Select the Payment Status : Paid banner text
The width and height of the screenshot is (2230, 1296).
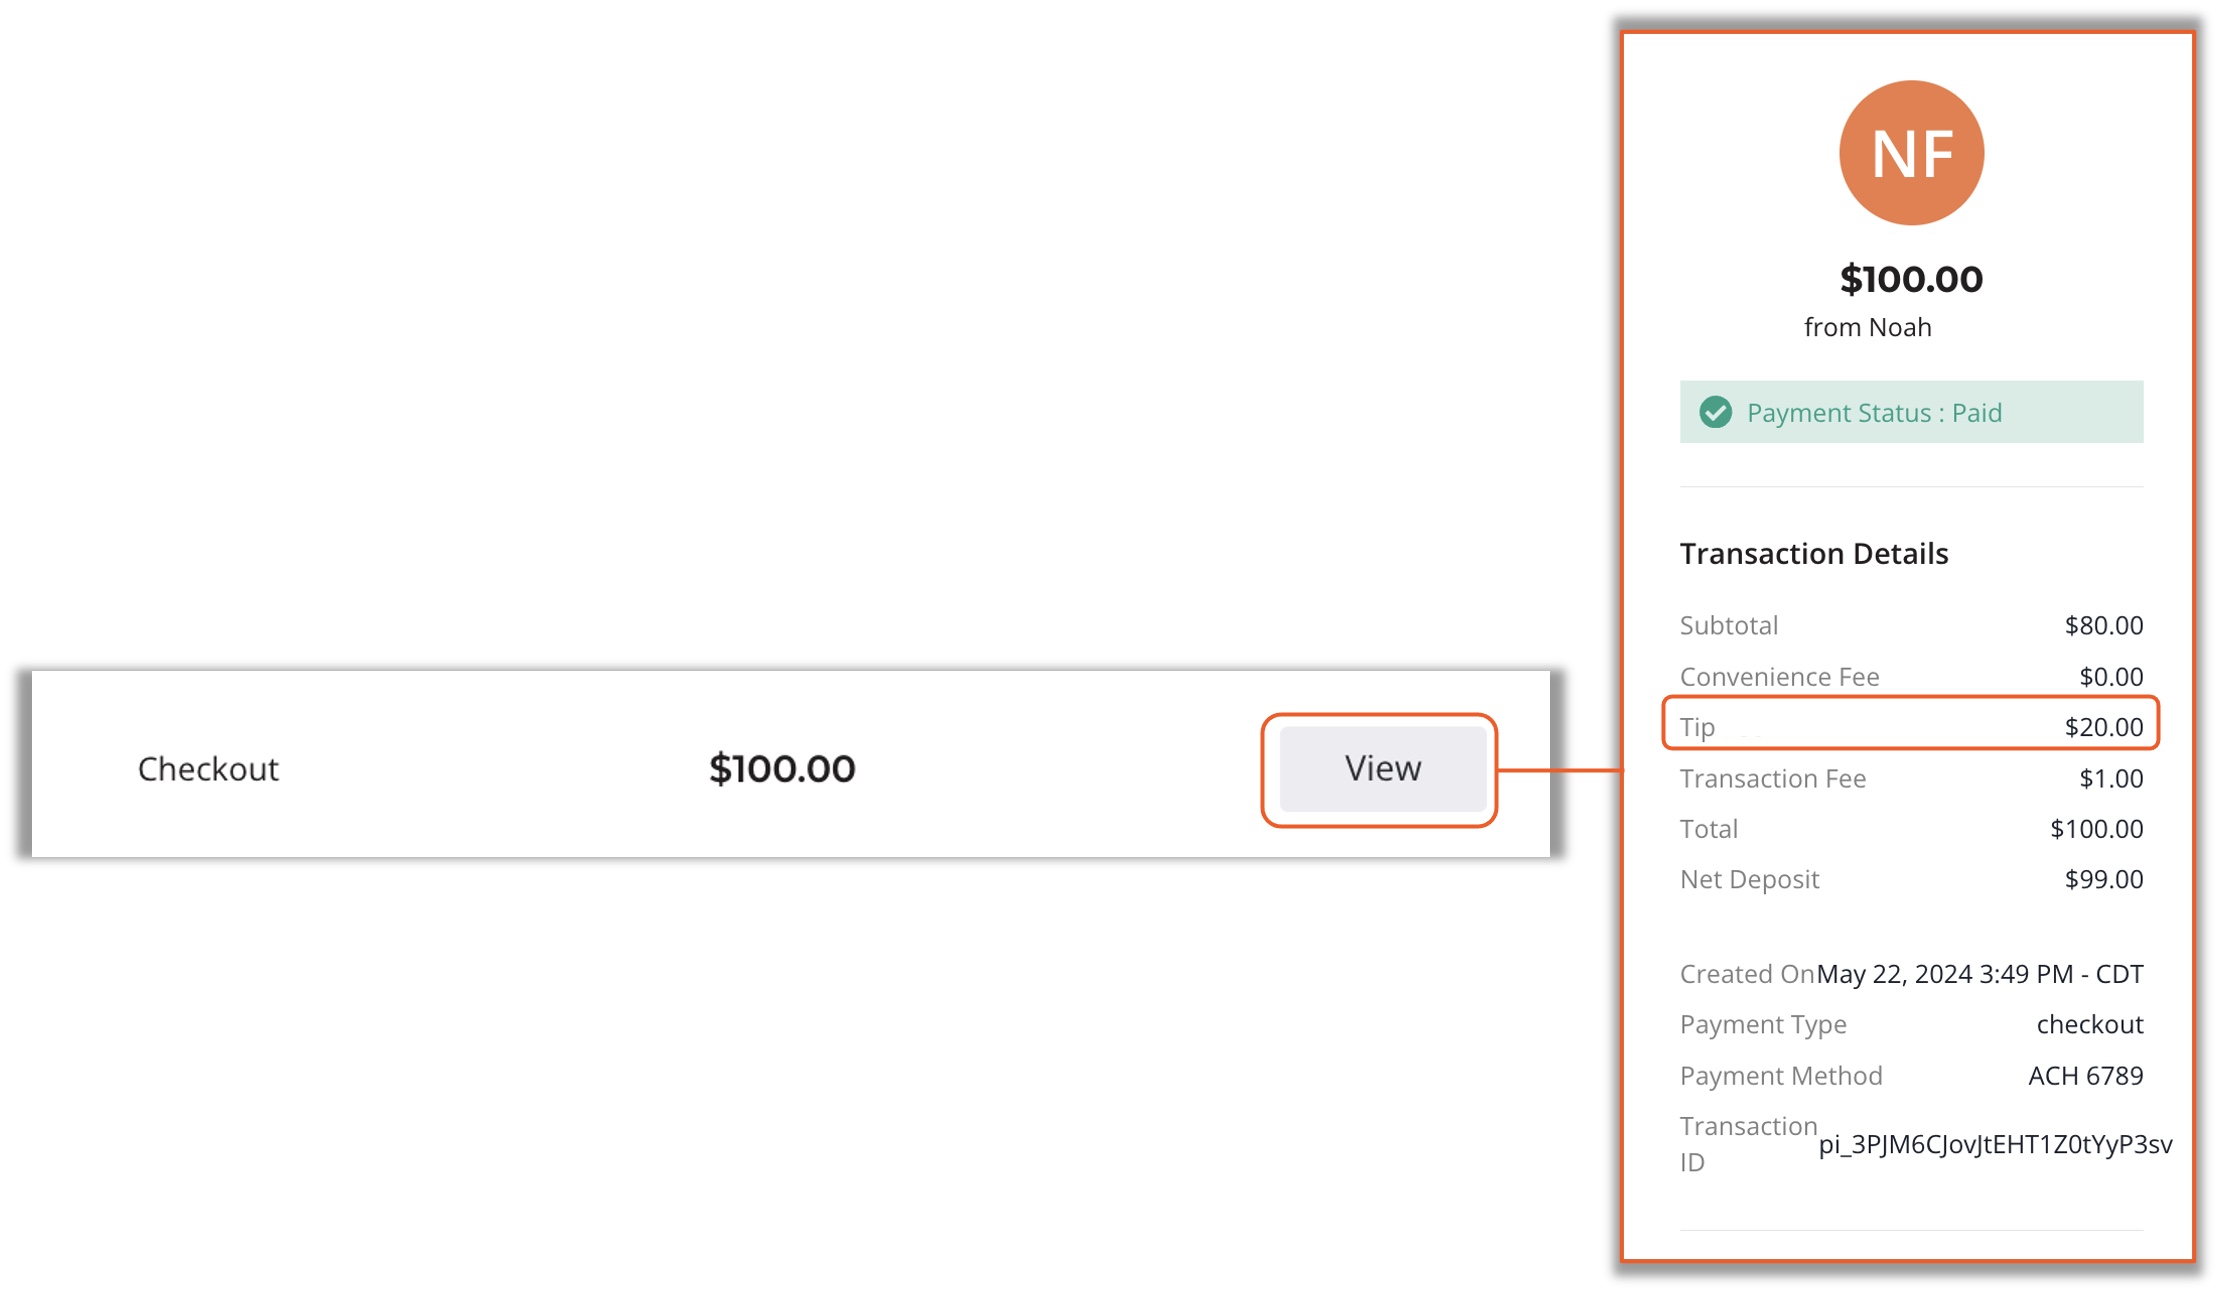[x=1874, y=413]
